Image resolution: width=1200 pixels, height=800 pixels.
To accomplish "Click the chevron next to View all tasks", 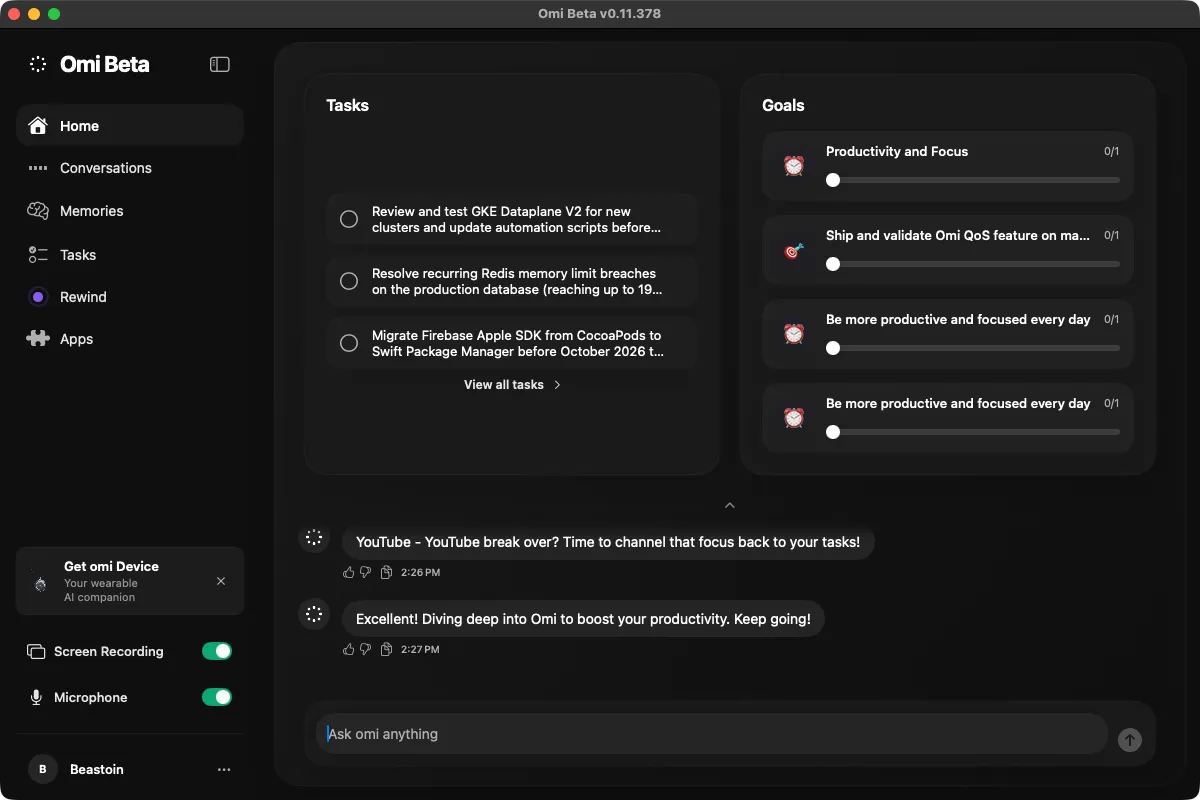I will 557,384.
